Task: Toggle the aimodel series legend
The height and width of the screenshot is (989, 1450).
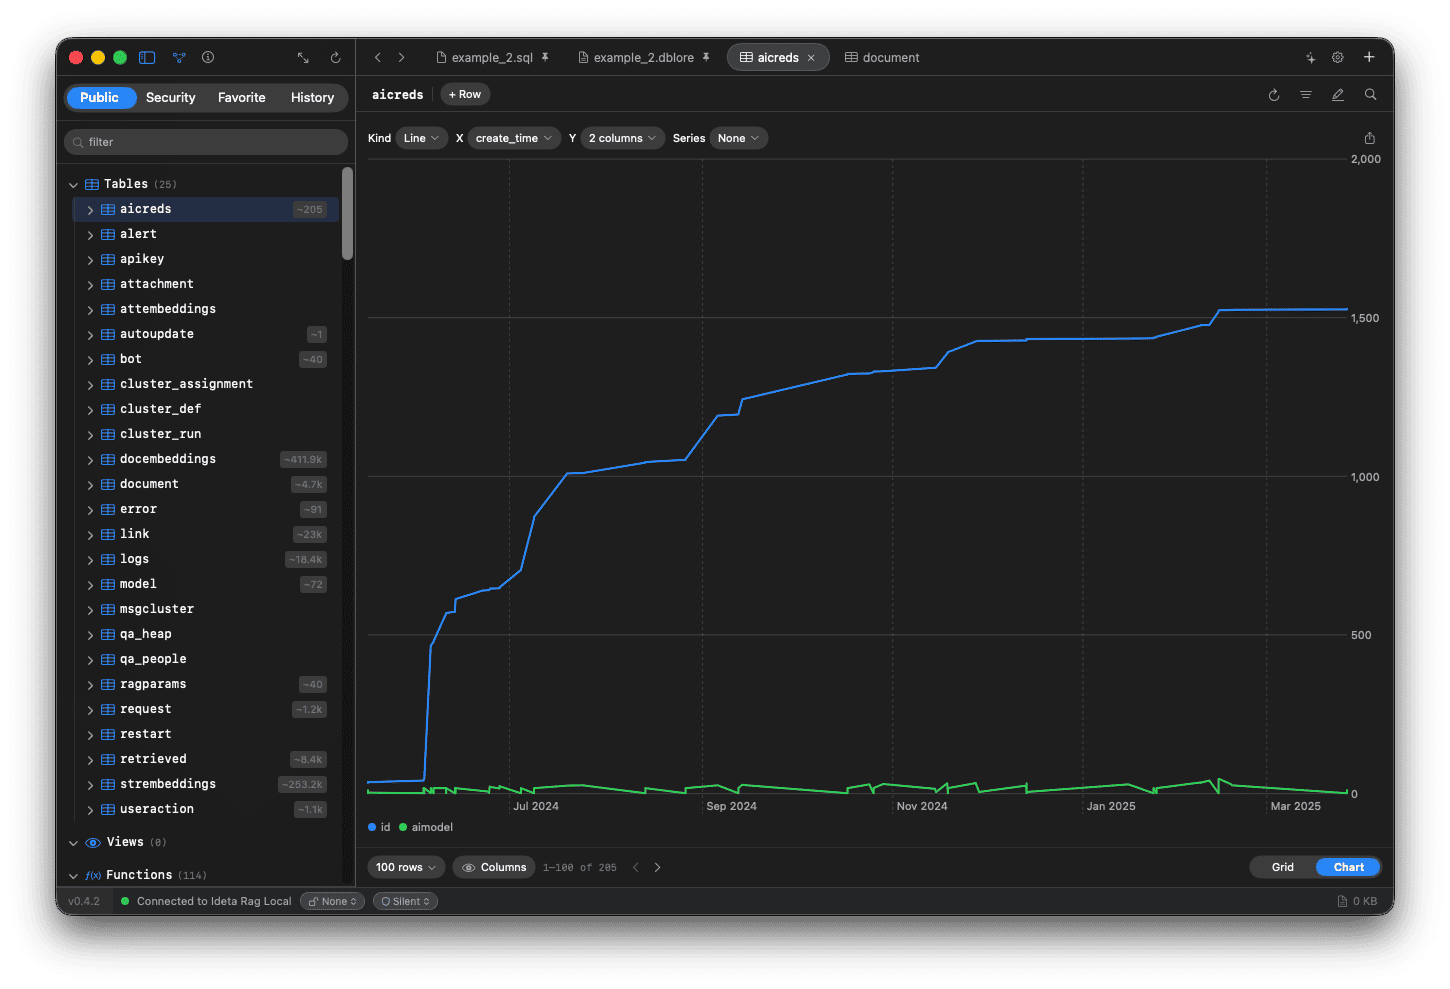Action: [426, 827]
